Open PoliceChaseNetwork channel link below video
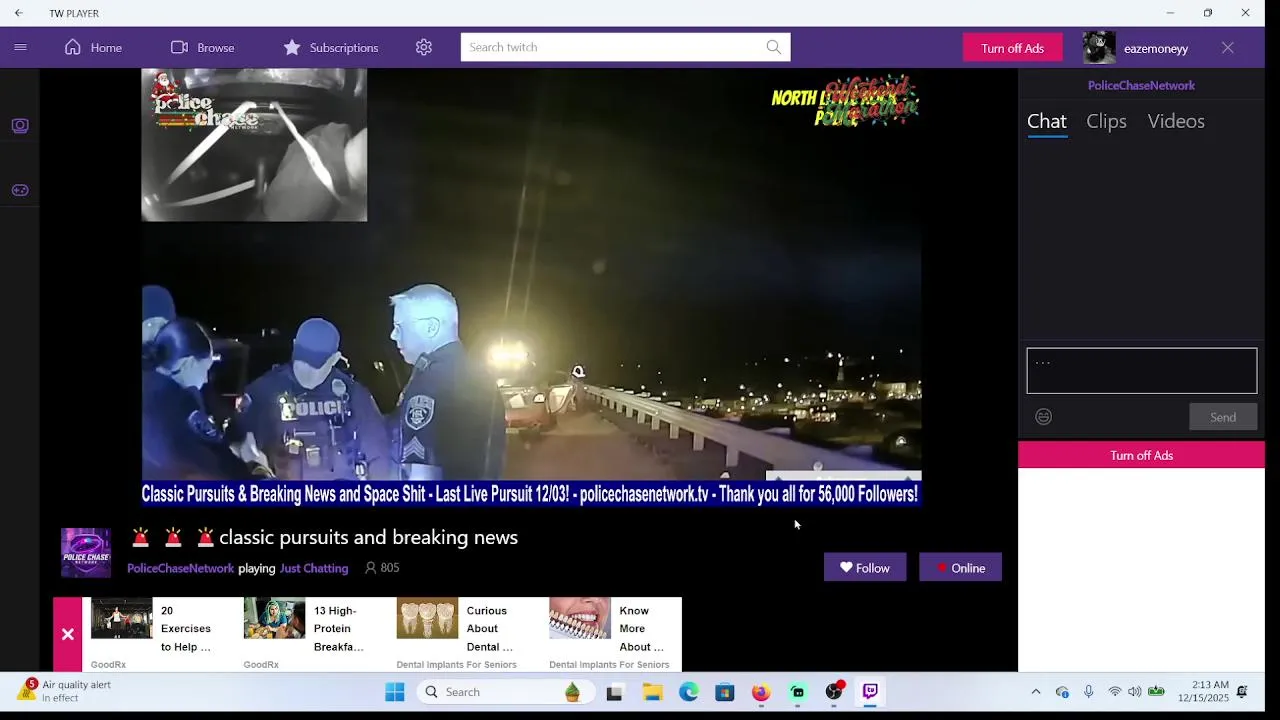Image resolution: width=1280 pixels, height=720 pixels. (180, 568)
